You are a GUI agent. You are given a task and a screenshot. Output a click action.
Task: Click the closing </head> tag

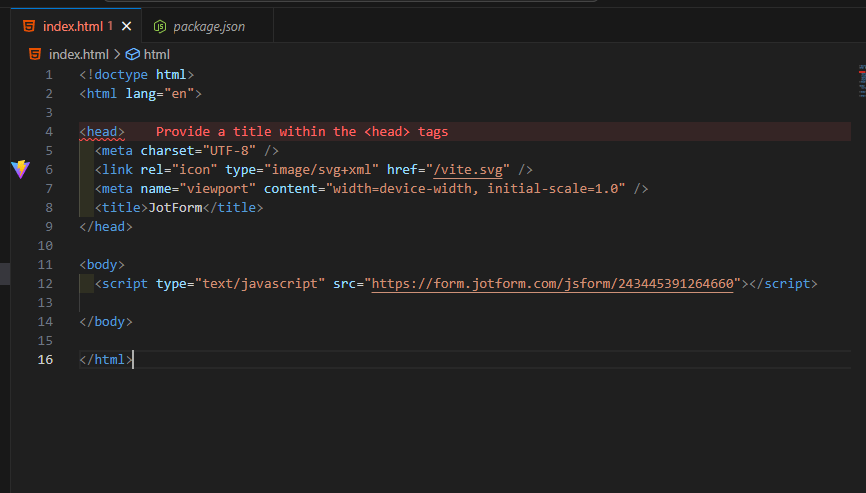click(106, 226)
